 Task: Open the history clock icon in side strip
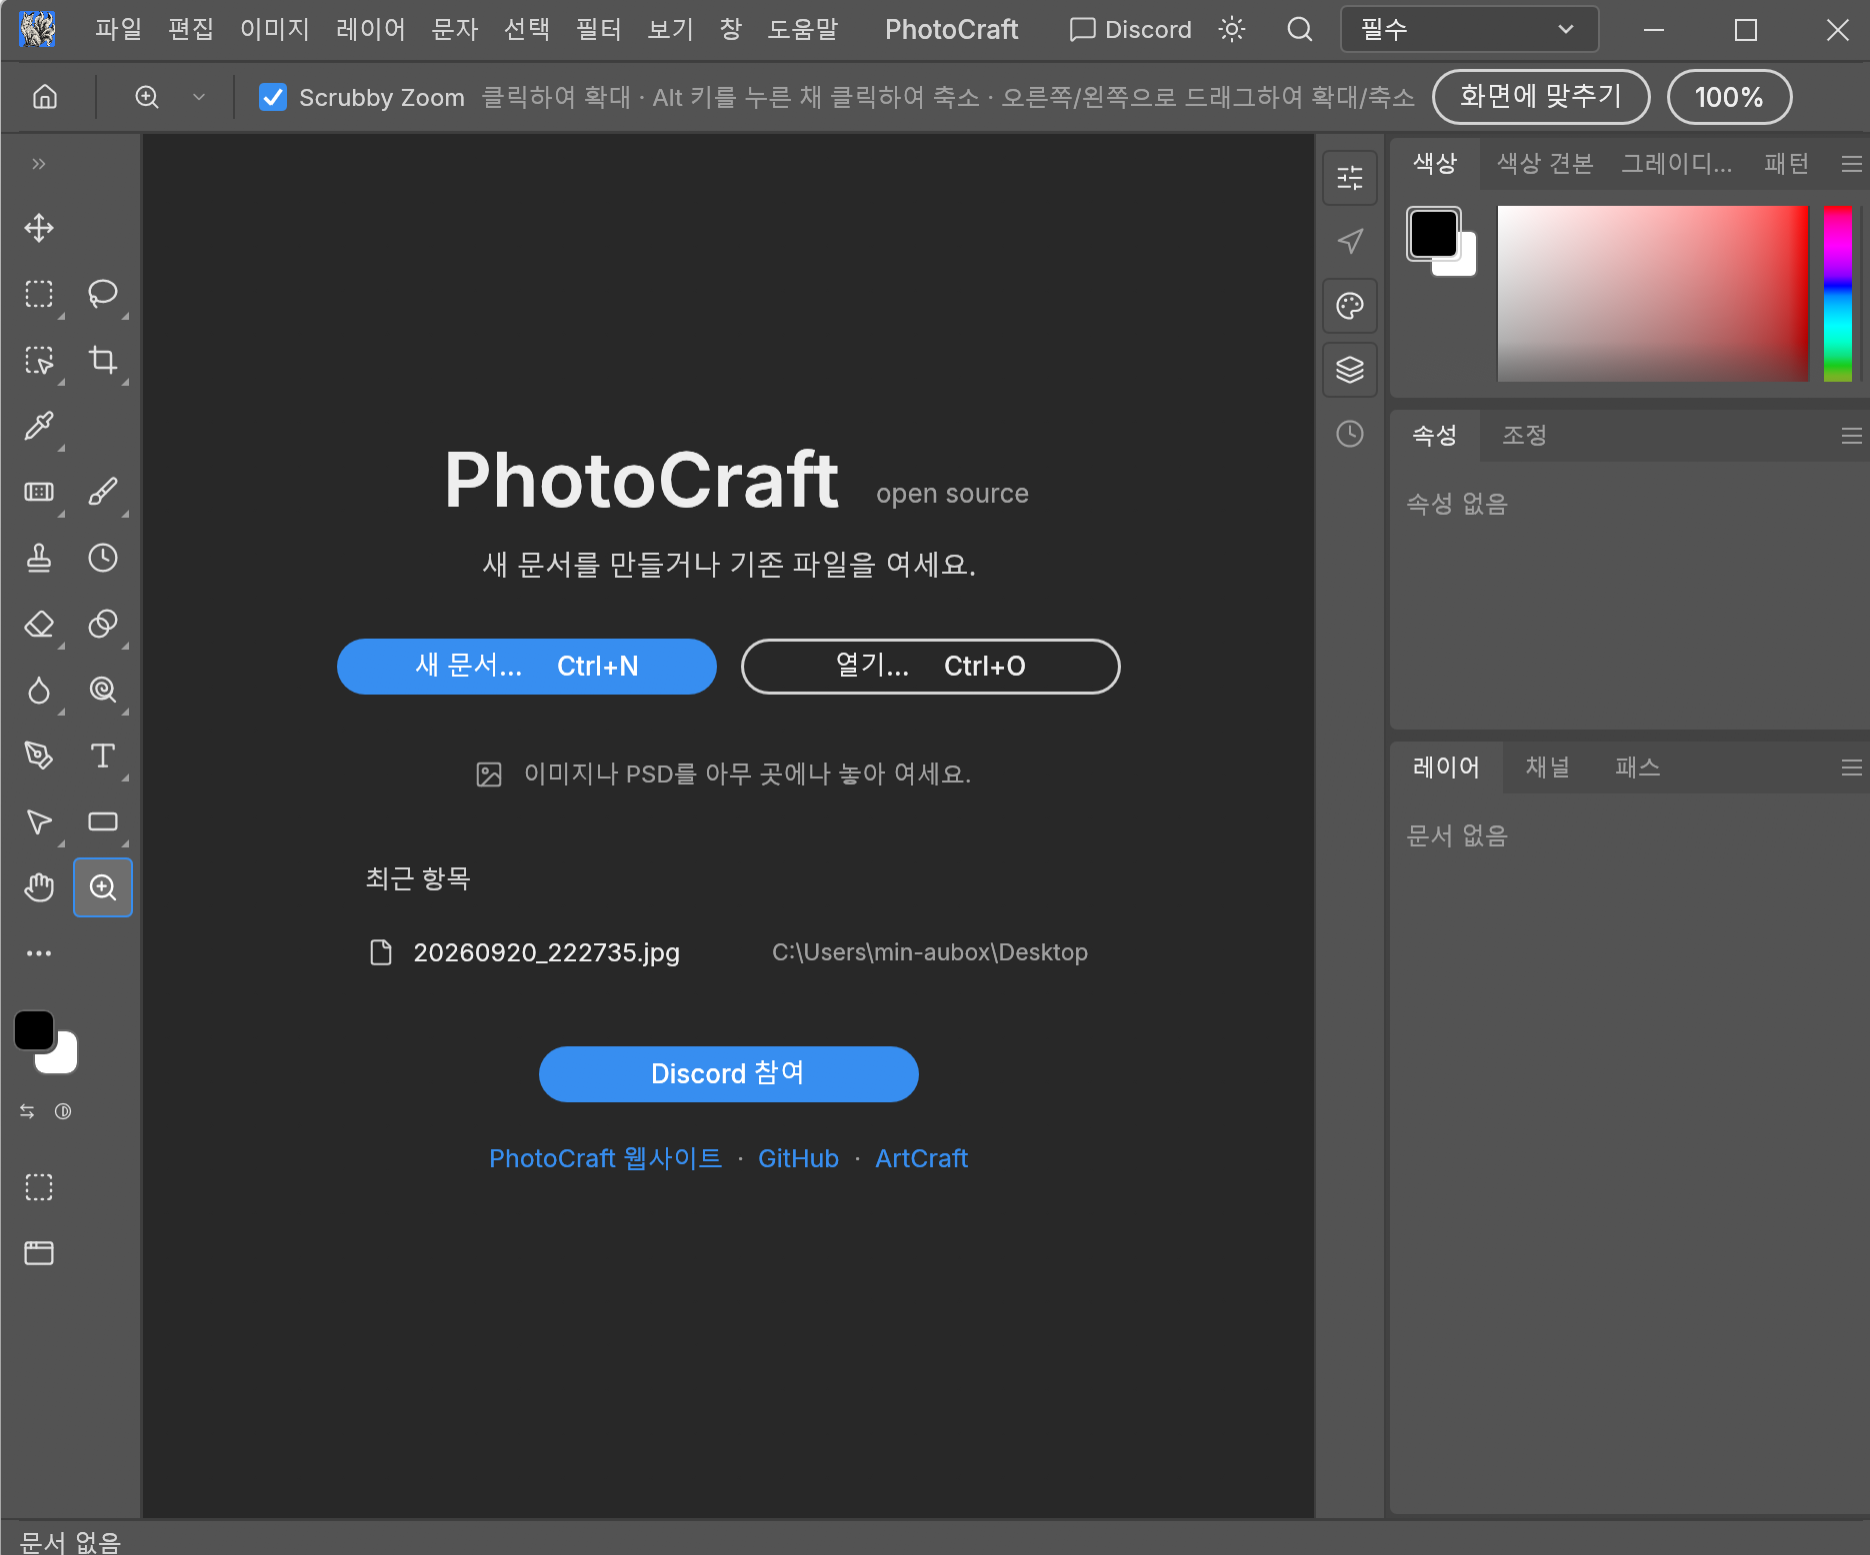click(1350, 434)
